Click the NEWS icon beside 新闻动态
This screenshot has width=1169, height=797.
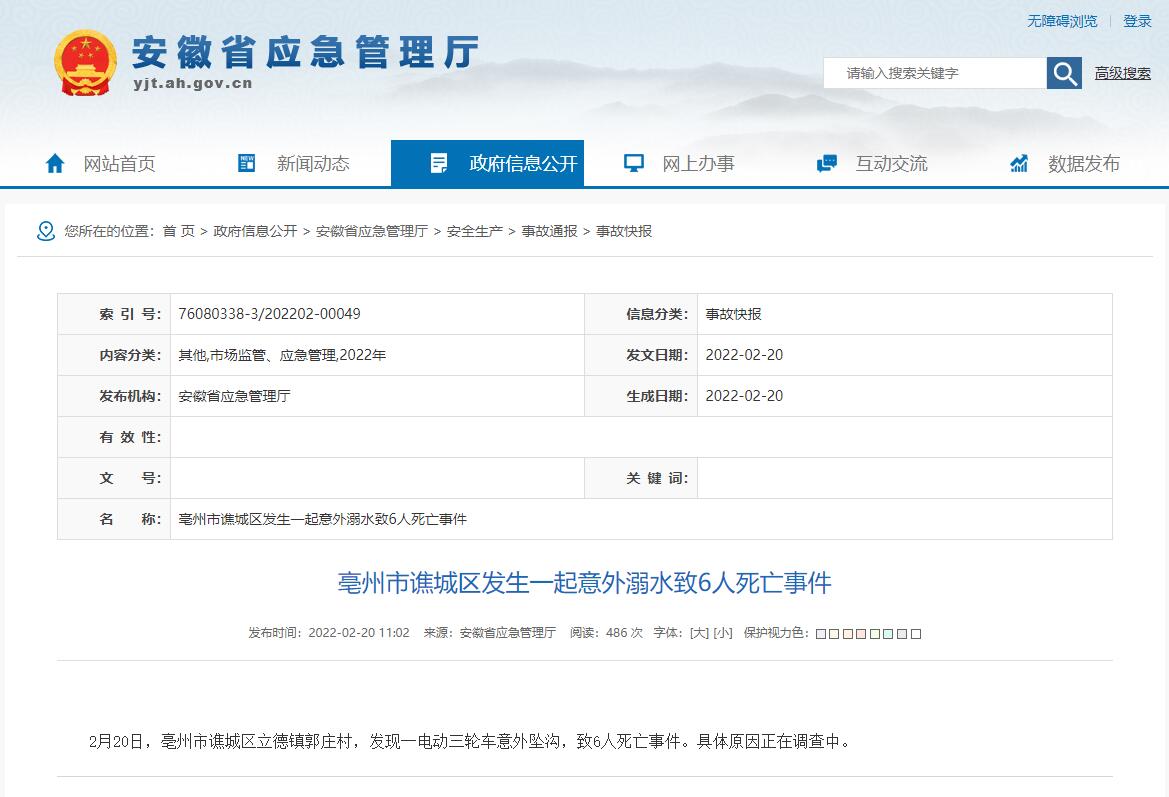tap(246, 162)
